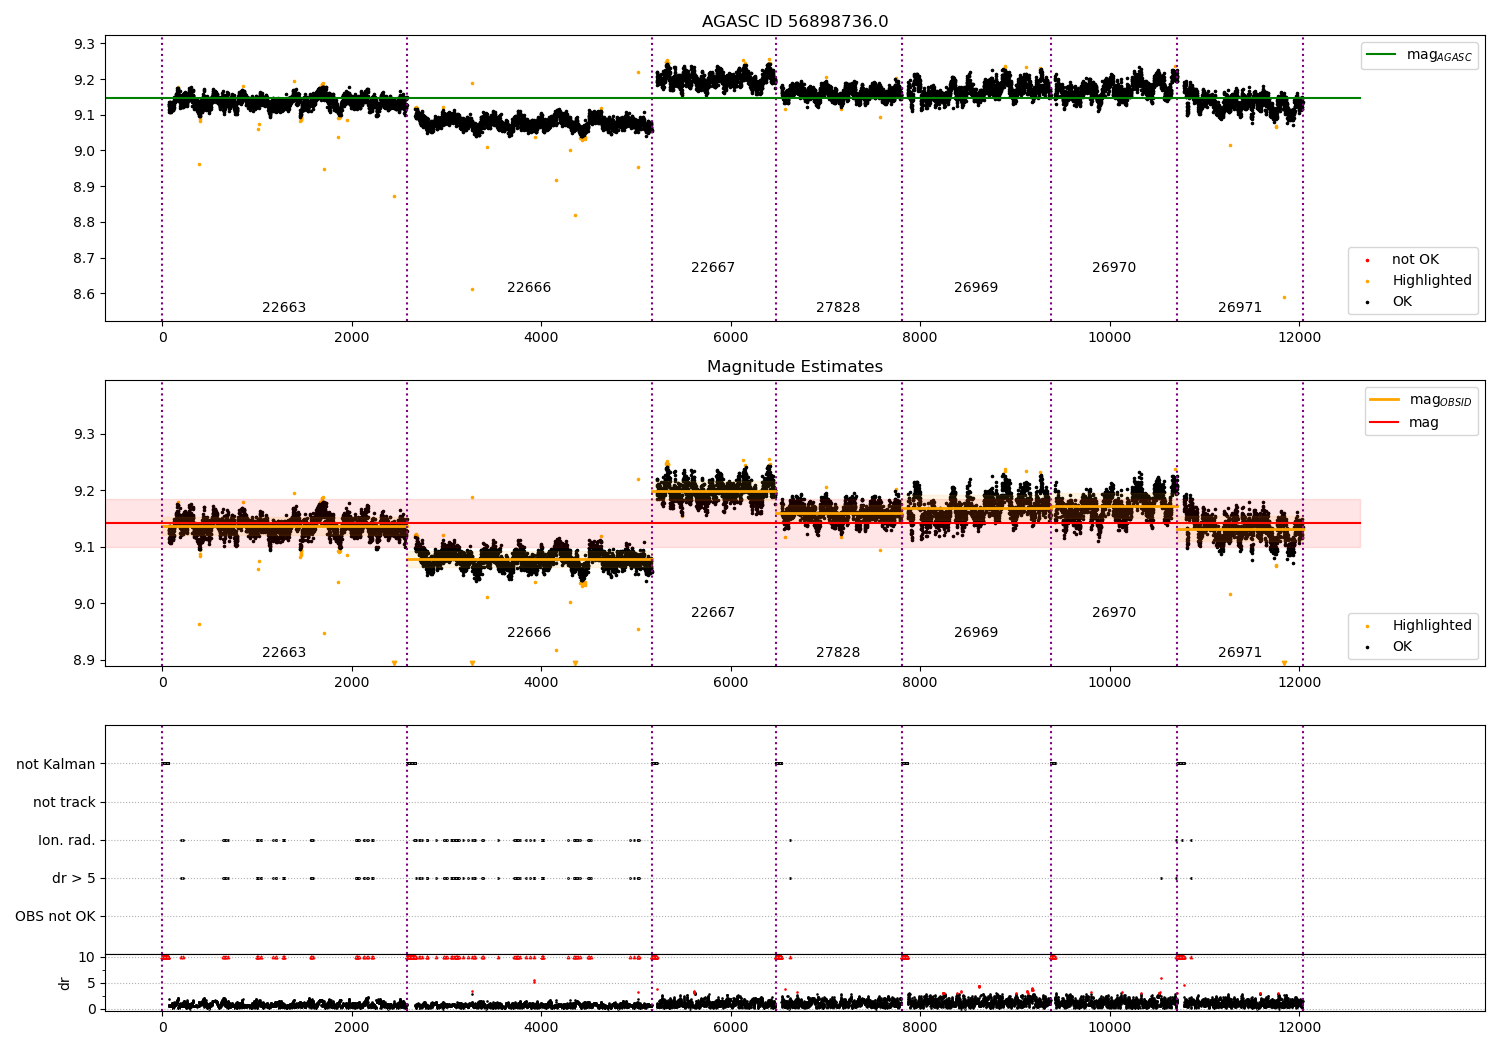
Task: Click obsid label 27828 in Magnitude Estimates plot
Action: [x=838, y=653]
